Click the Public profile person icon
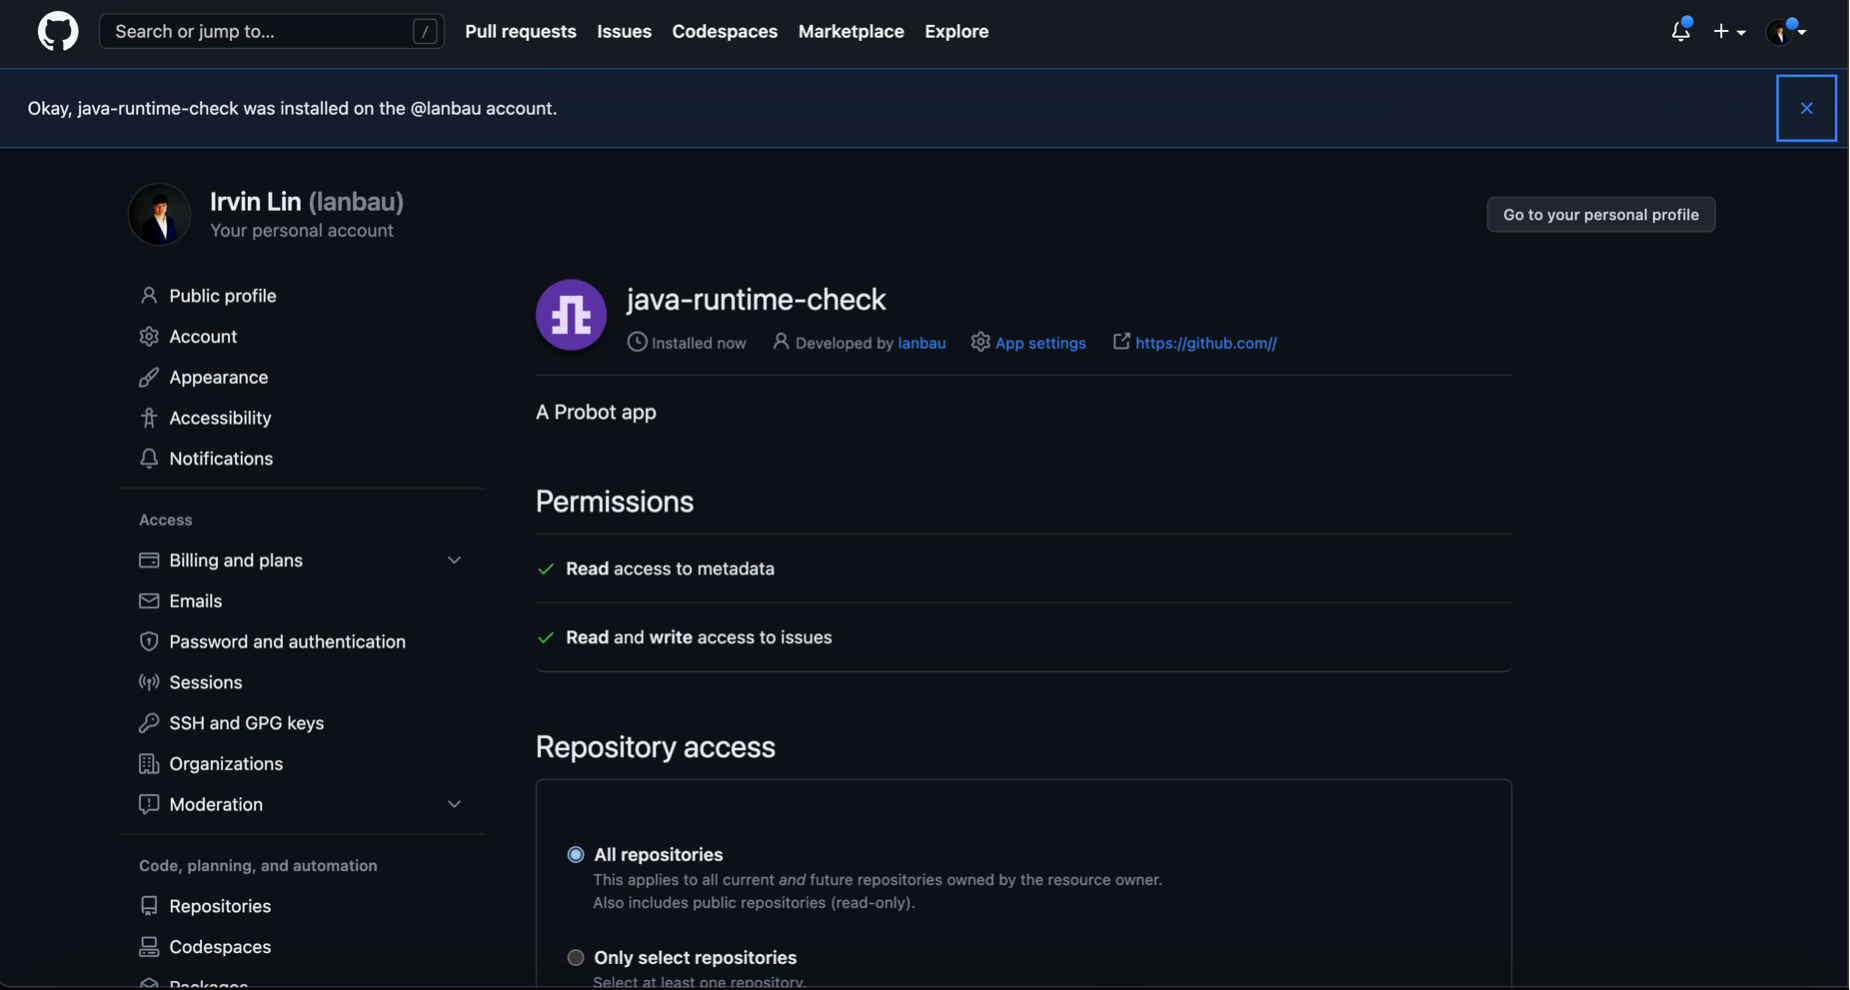The image size is (1850, 990). [149, 296]
